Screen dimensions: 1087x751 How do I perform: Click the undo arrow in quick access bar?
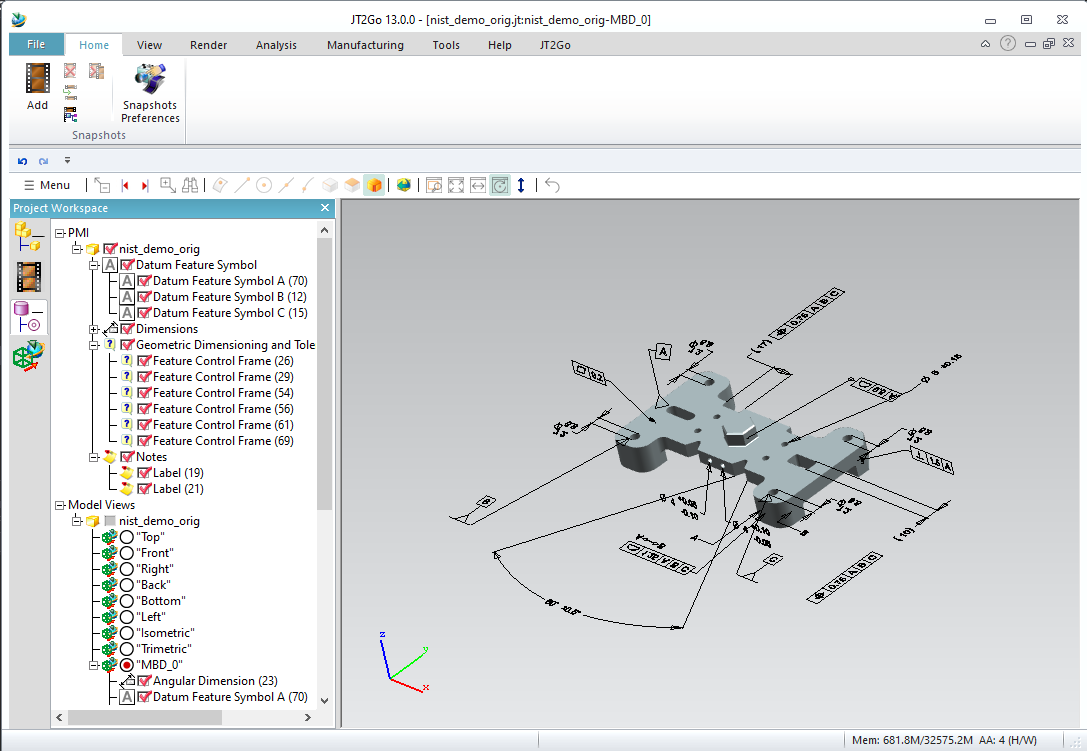[22, 161]
